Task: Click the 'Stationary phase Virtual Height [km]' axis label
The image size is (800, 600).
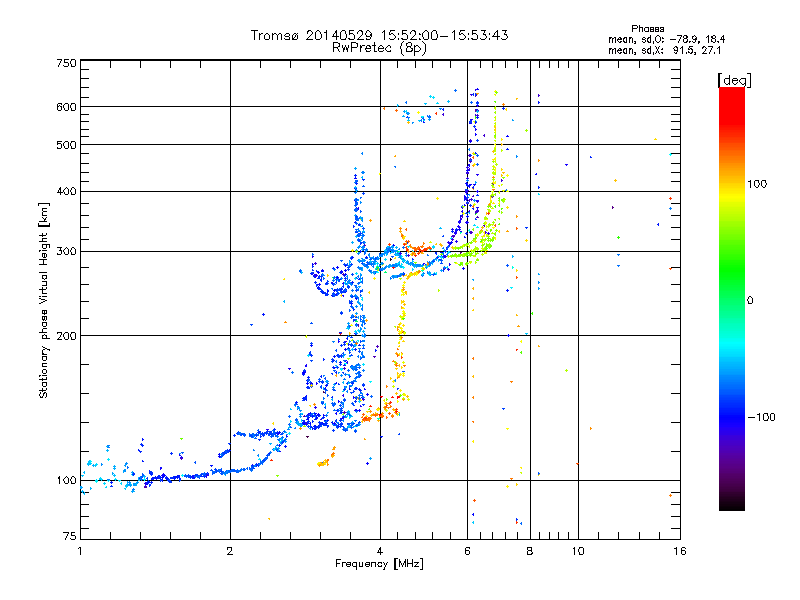Action: point(44,300)
